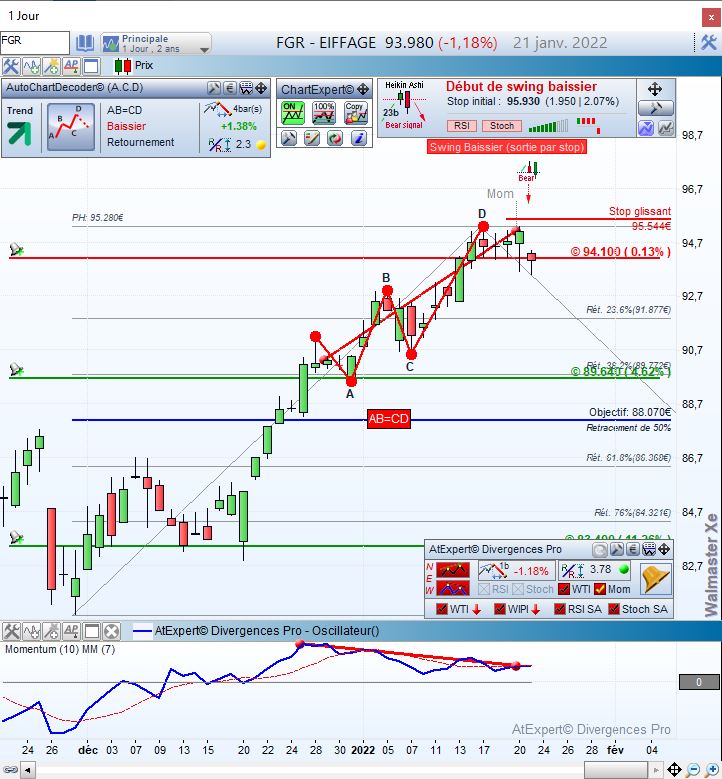Click the grey chart icon in the swing panel
This screenshot has height=779, width=722.
click(x=666, y=129)
